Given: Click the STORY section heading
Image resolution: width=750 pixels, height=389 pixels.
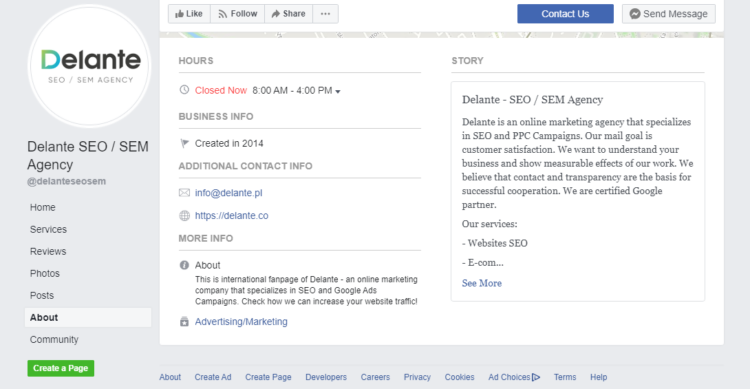Looking at the screenshot, I should (467, 61).
